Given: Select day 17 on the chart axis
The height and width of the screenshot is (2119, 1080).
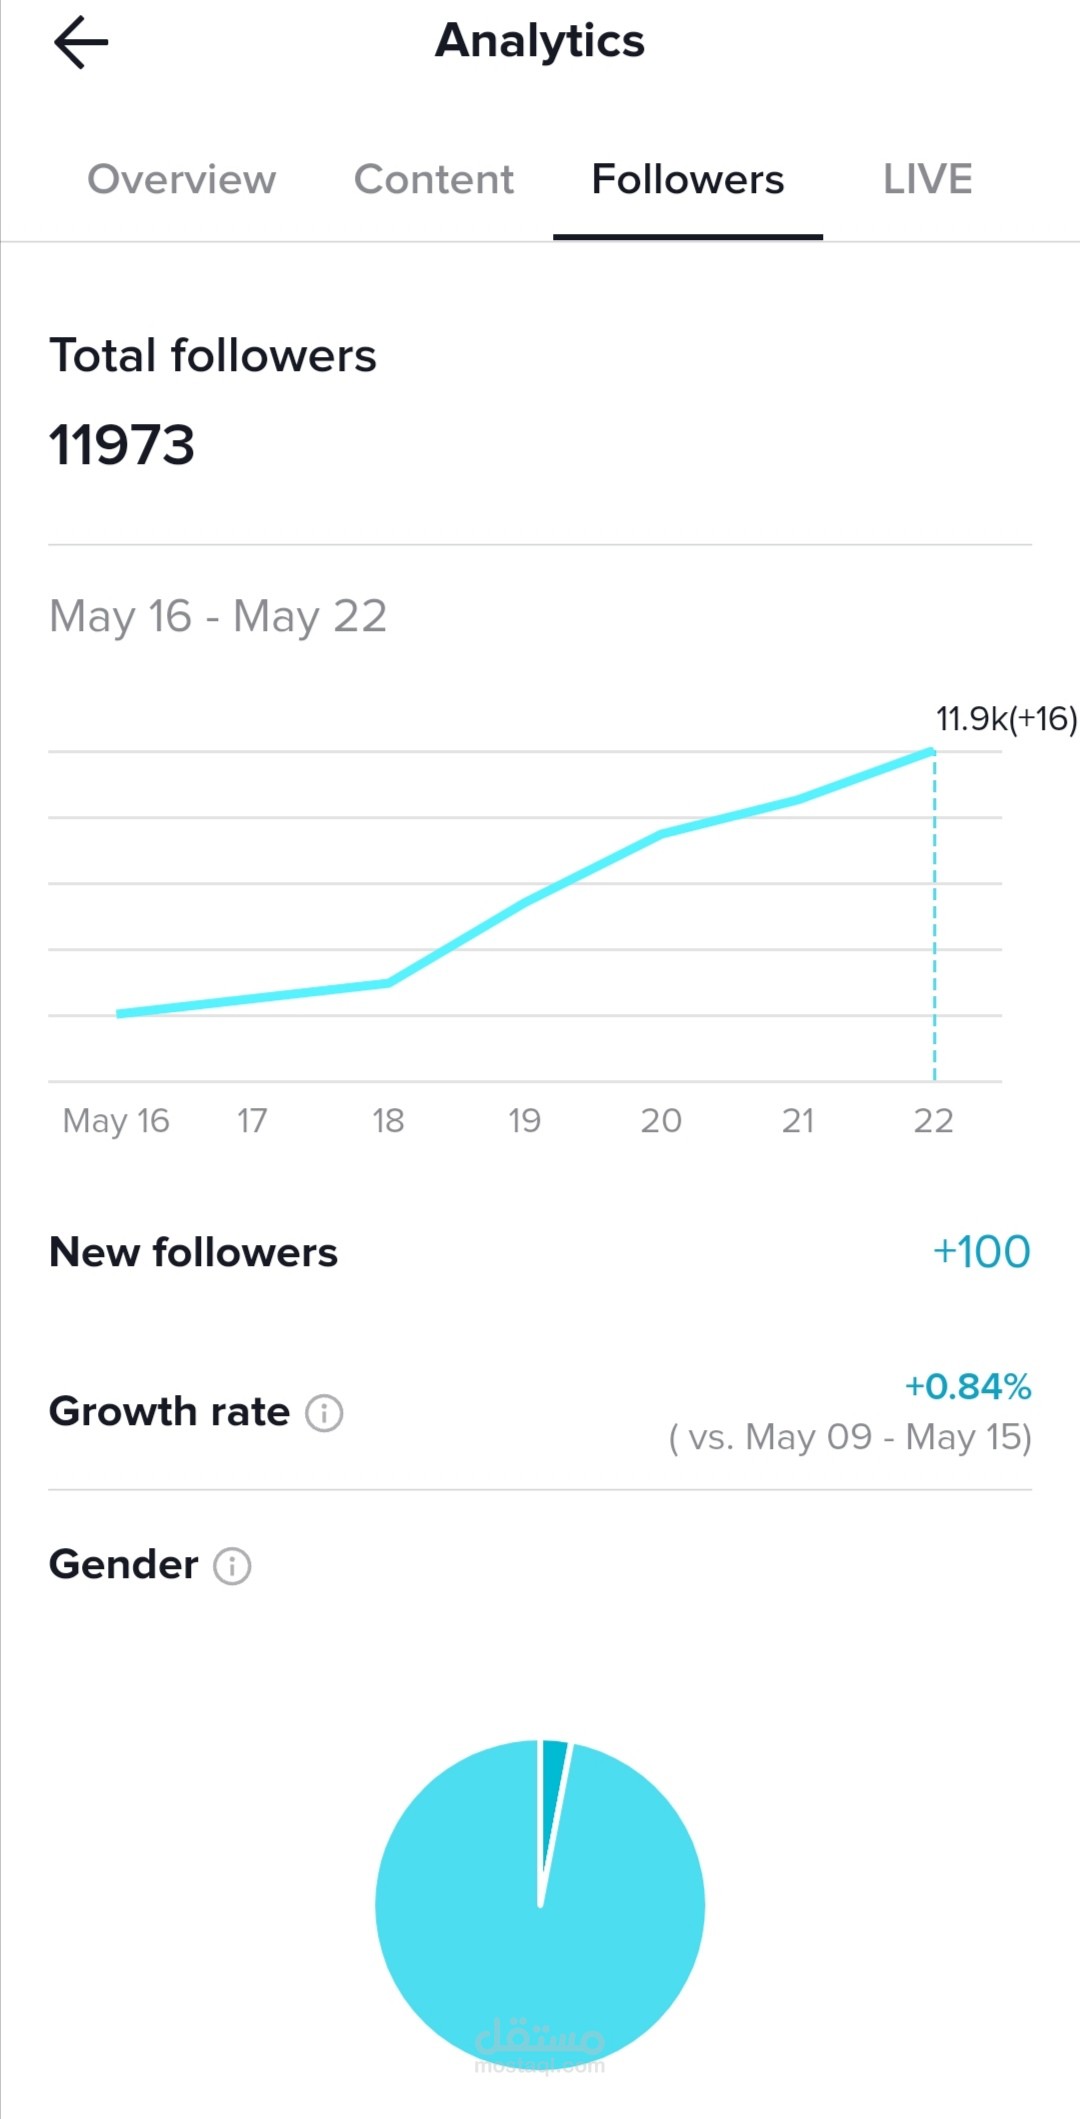Looking at the screenshot, I should click(252, 1121).
